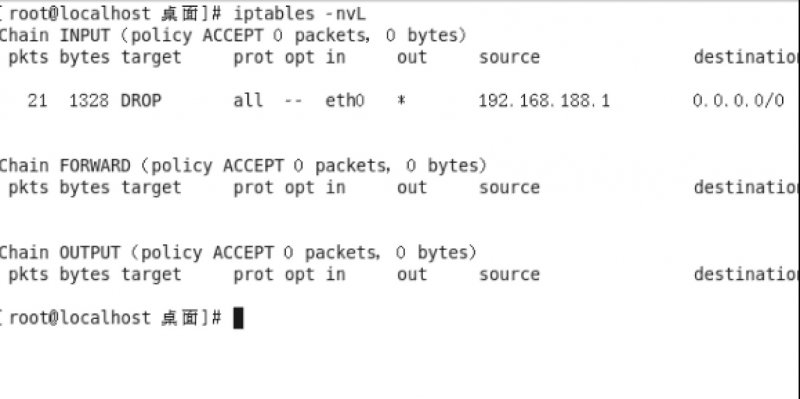Click the Chain OUTPUT header line
This screenshot has width=800, height=399.
coord(238,253)
